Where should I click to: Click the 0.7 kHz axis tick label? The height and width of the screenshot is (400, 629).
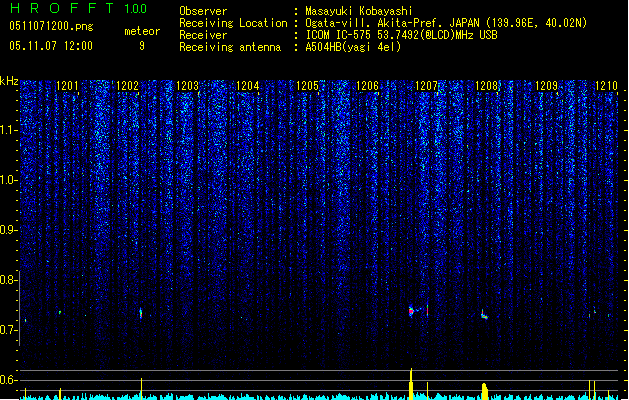click(7, 330)
